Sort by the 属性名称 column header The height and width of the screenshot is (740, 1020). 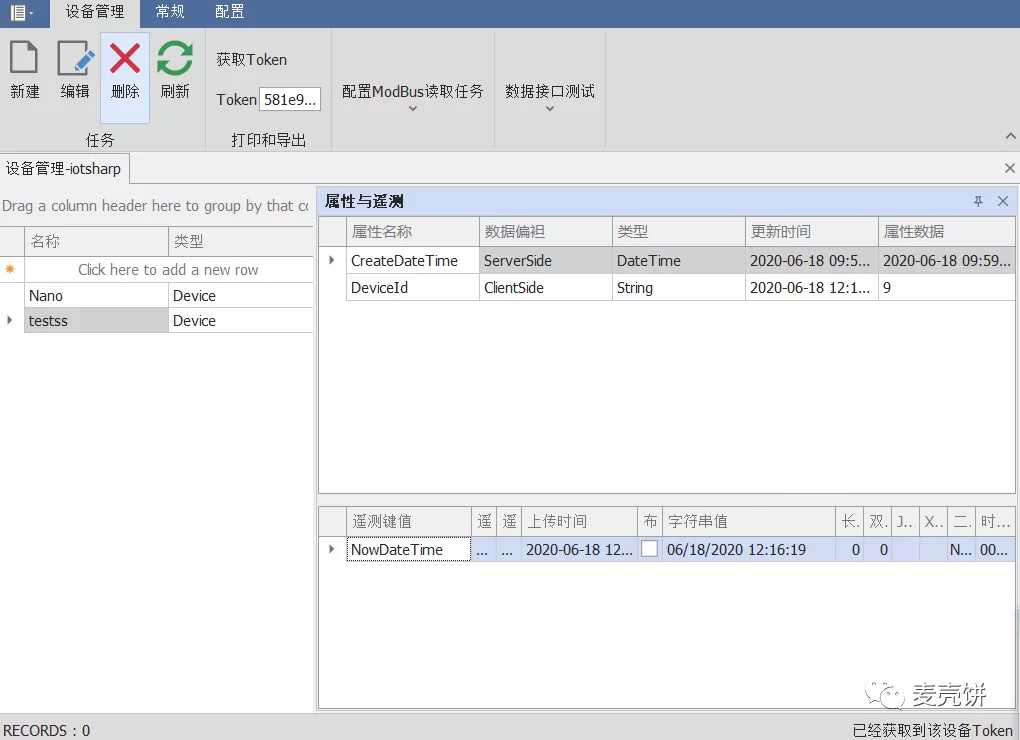click(x=412, y=231)
